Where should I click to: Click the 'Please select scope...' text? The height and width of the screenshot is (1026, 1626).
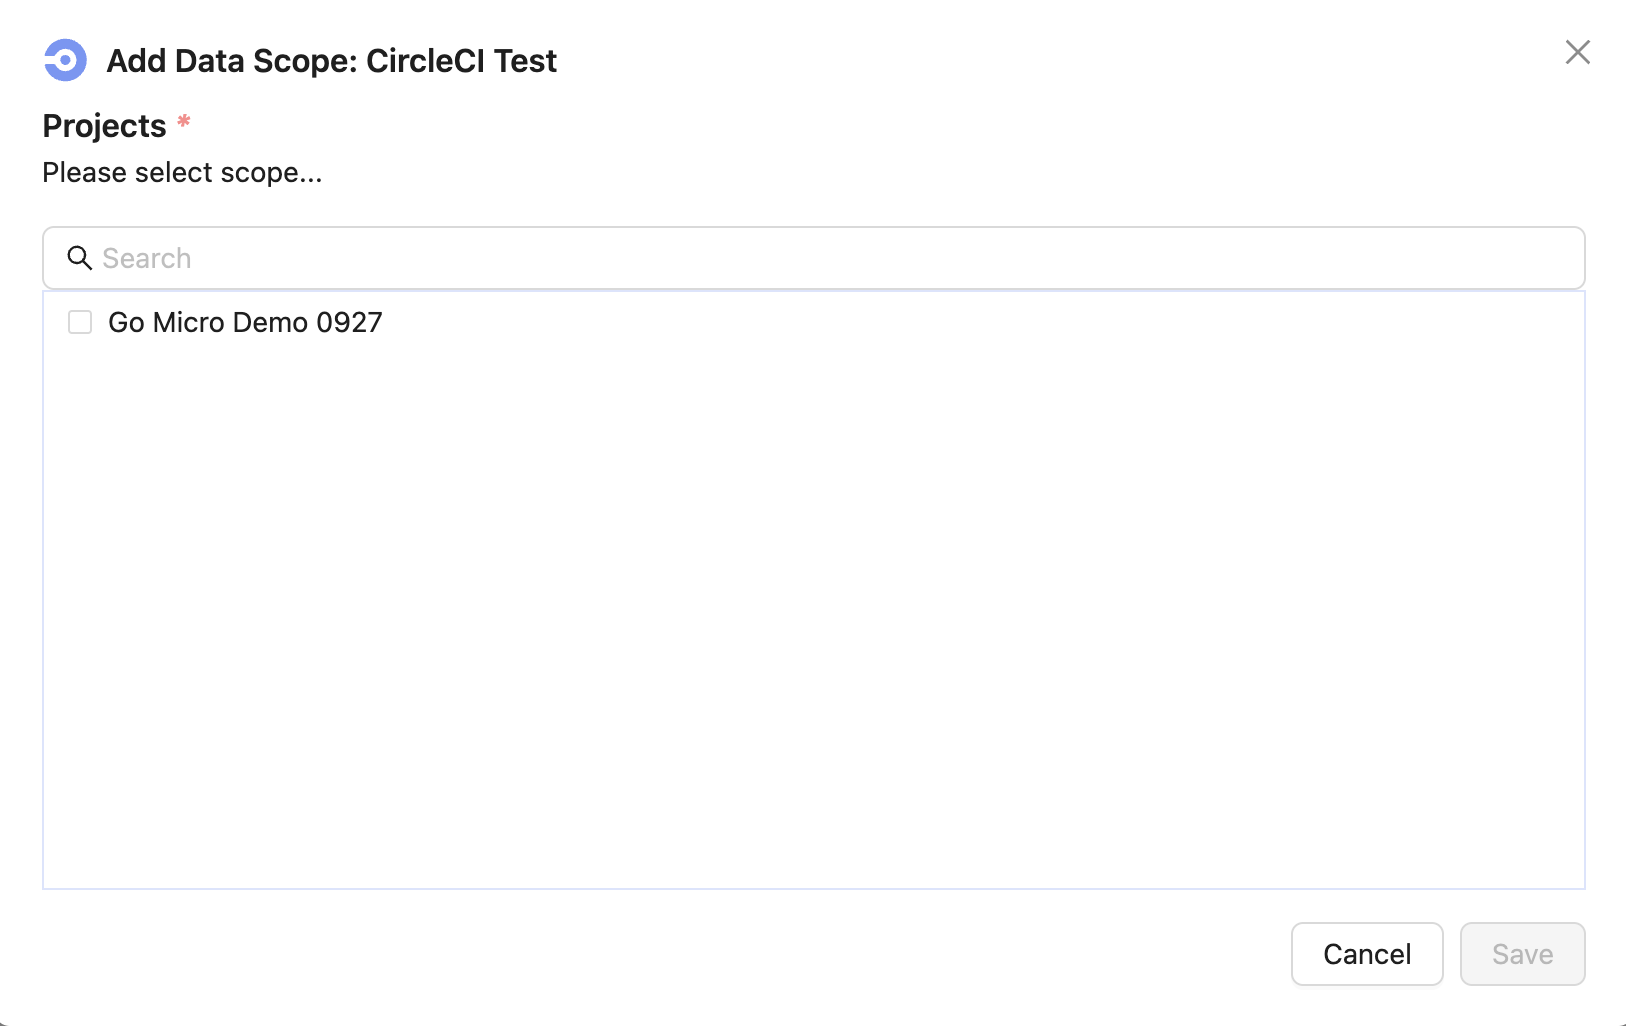pos(182,173)
